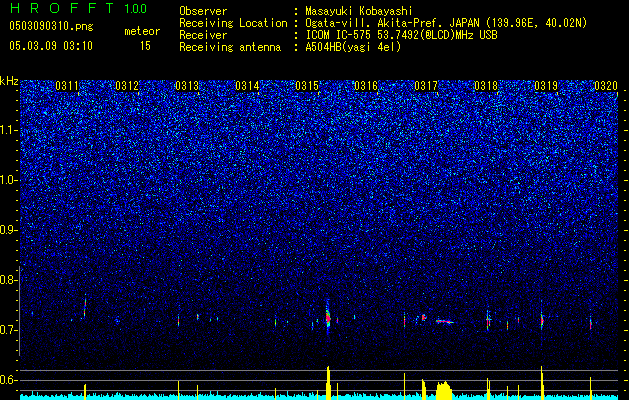Click the meteor count value 15
629x400 pixels.
click(x=145, y=46)
